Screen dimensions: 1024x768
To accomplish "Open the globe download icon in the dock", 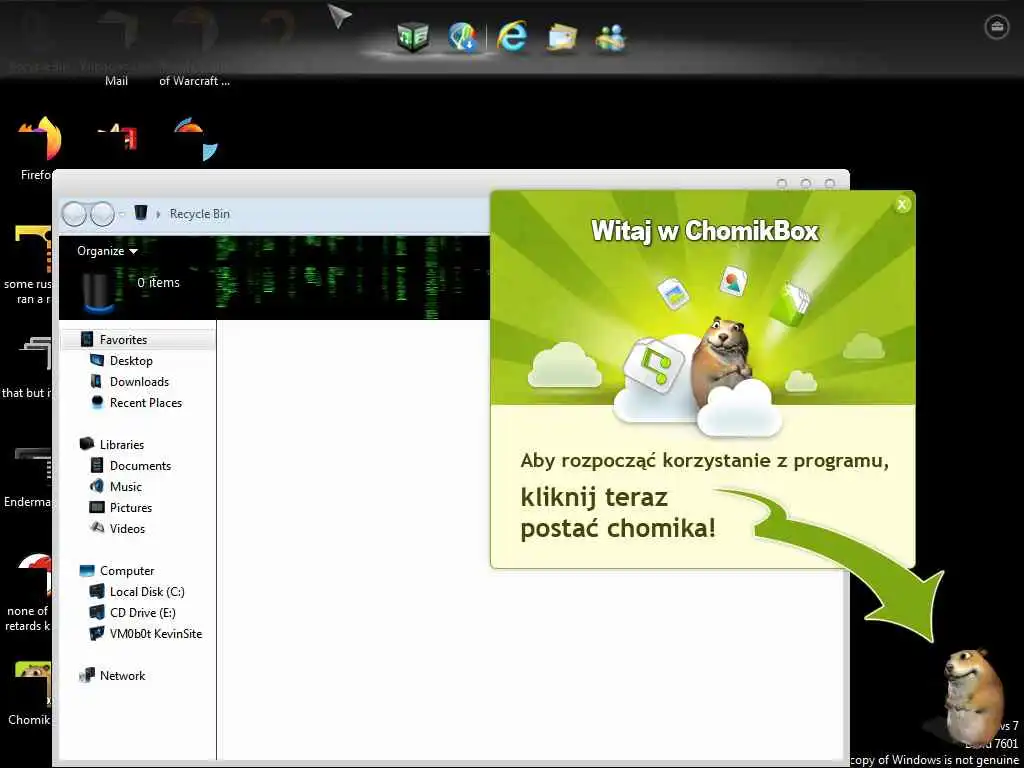I will point(463,37).
